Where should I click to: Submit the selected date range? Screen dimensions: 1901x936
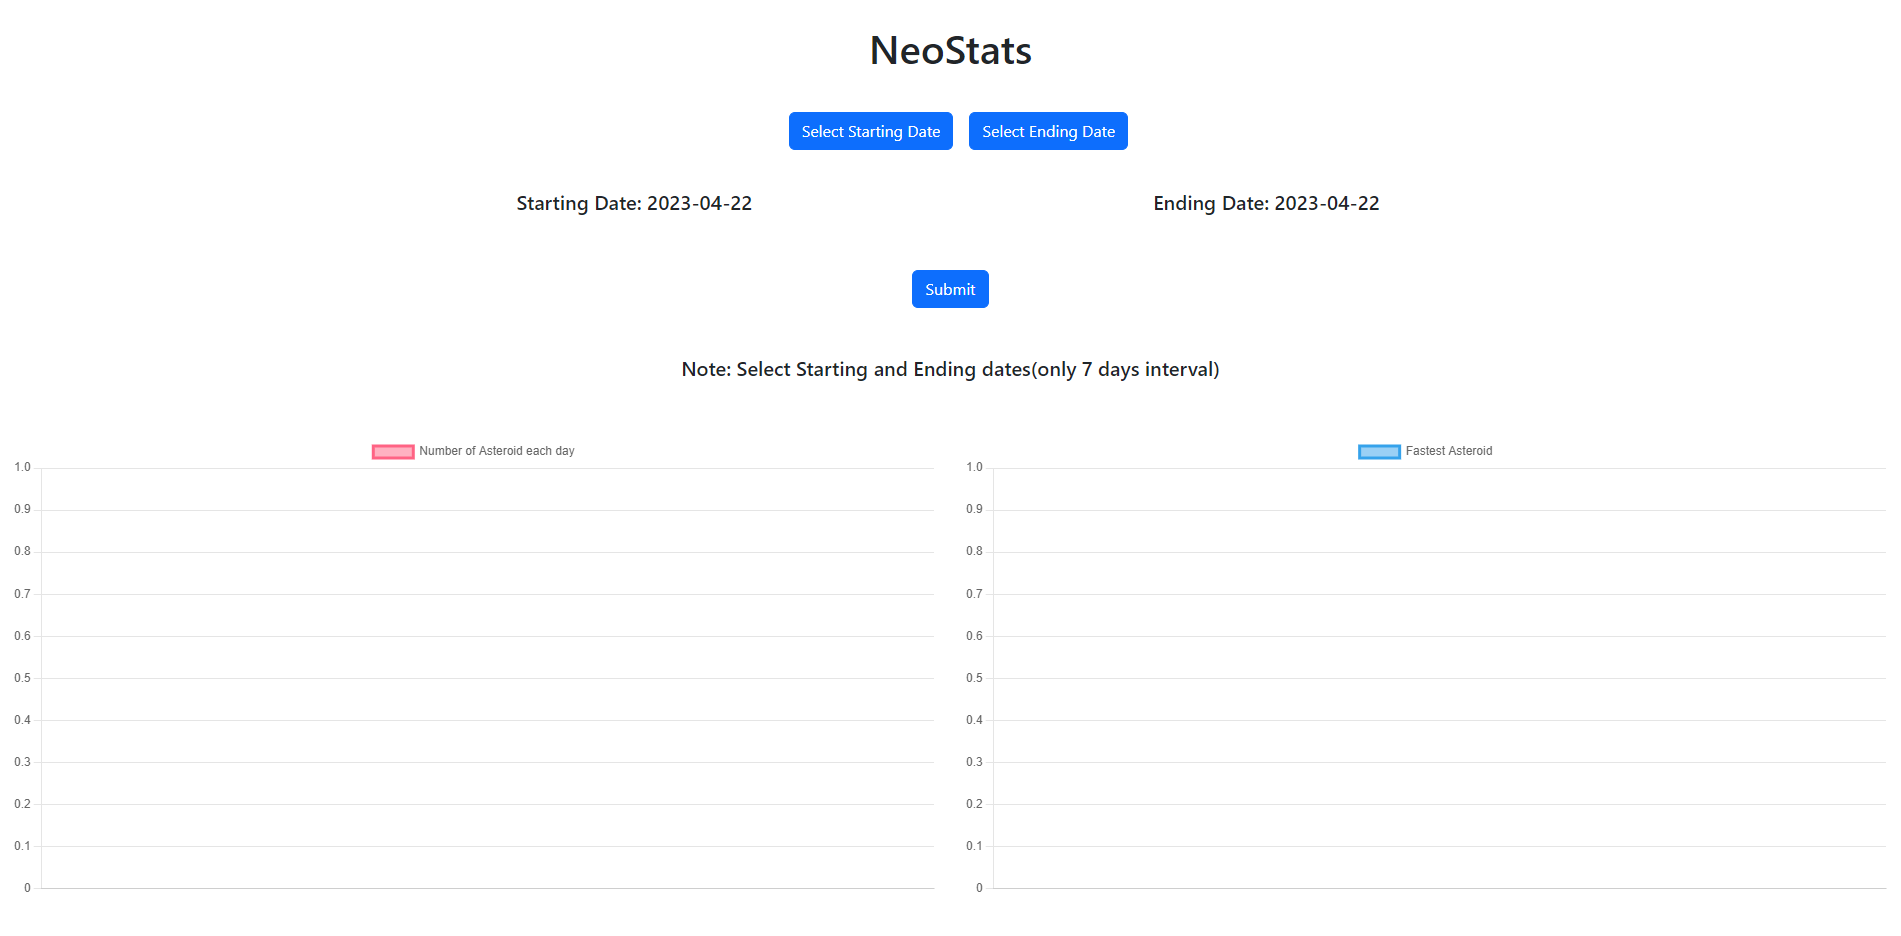point(949,289)
